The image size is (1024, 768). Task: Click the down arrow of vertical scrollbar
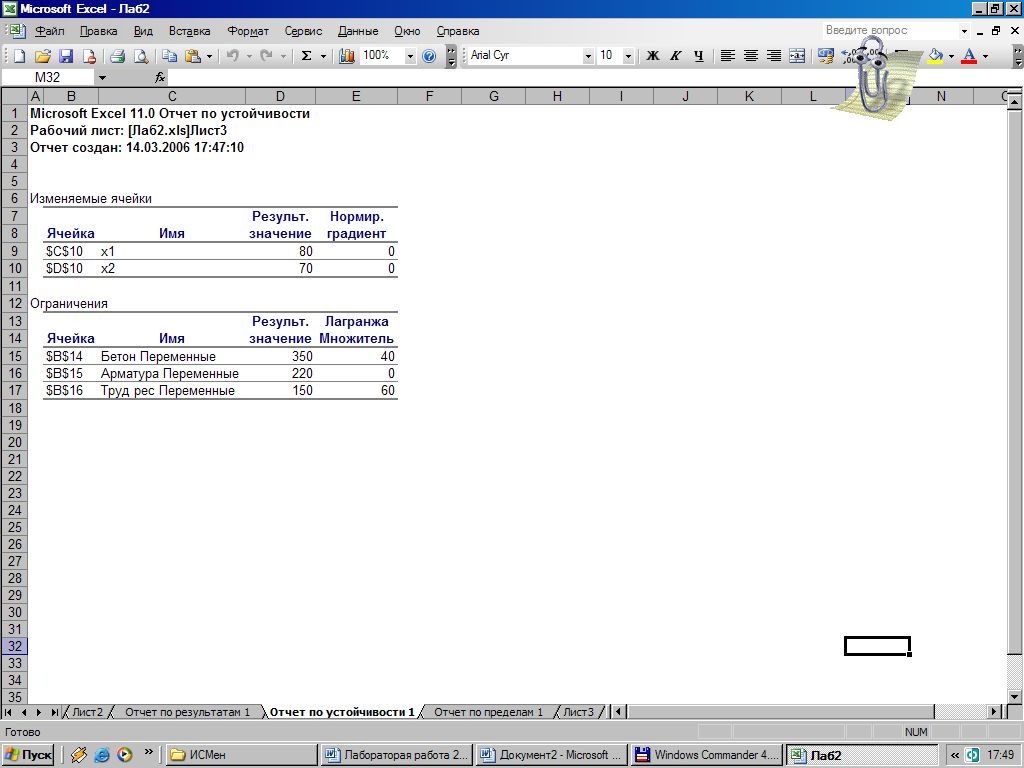tap(1014, 696)
